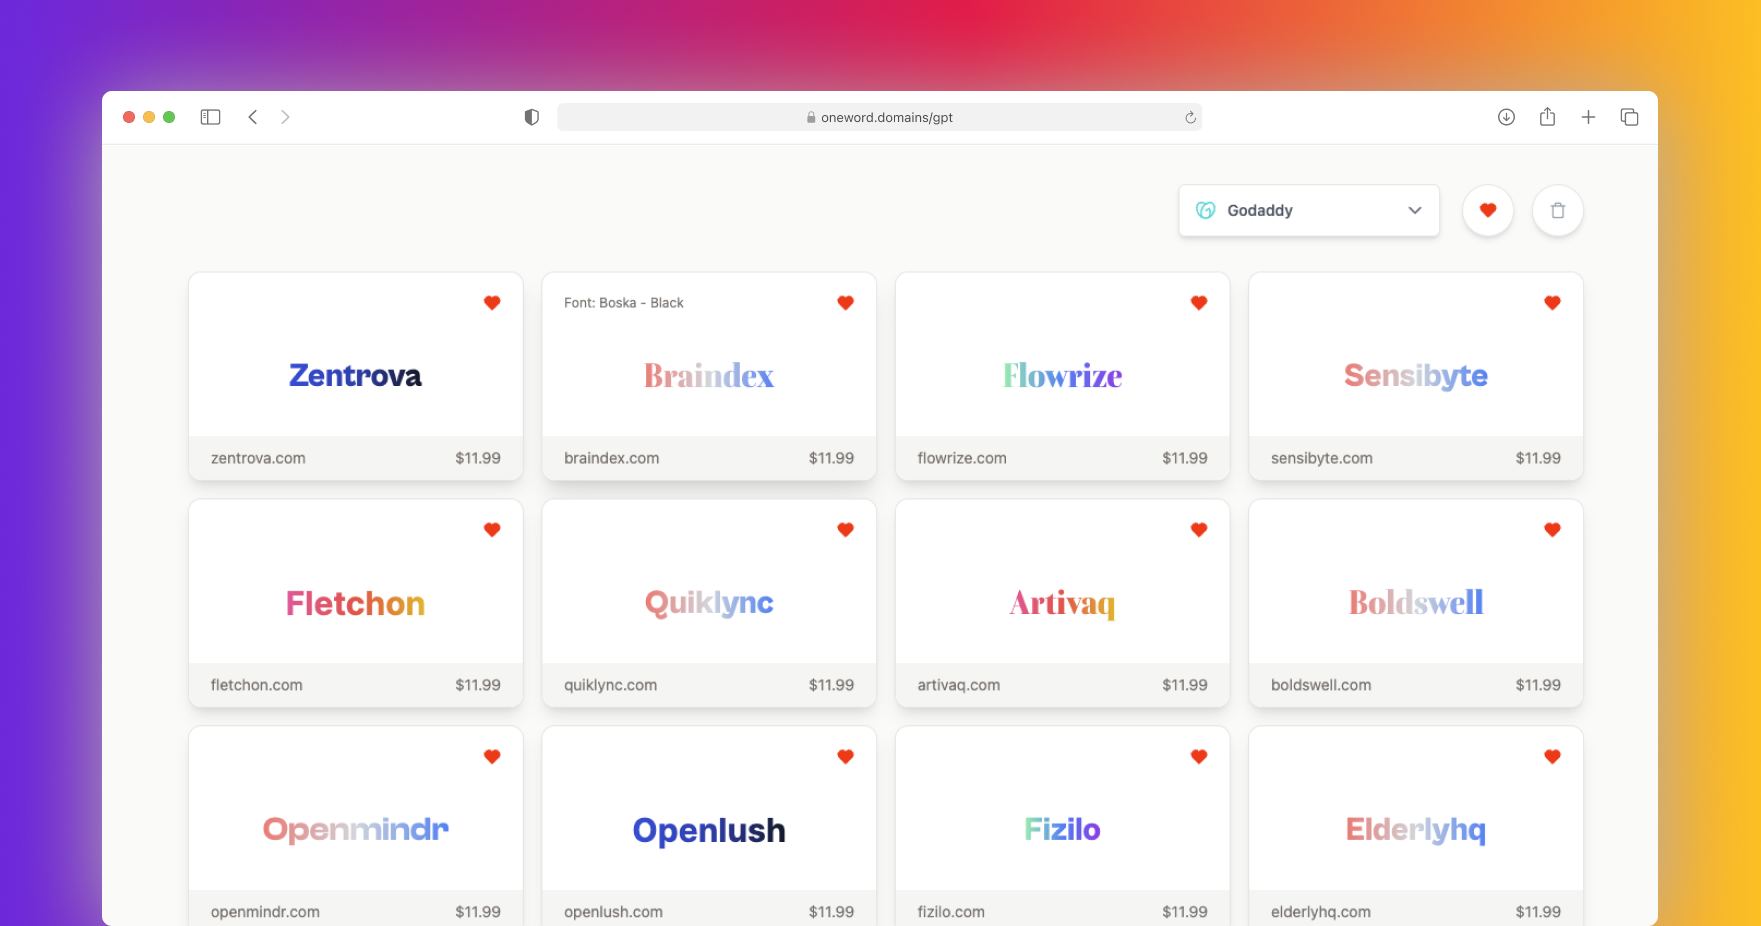Click the $11.99 price on braindex.com

[x=831, y=458]
